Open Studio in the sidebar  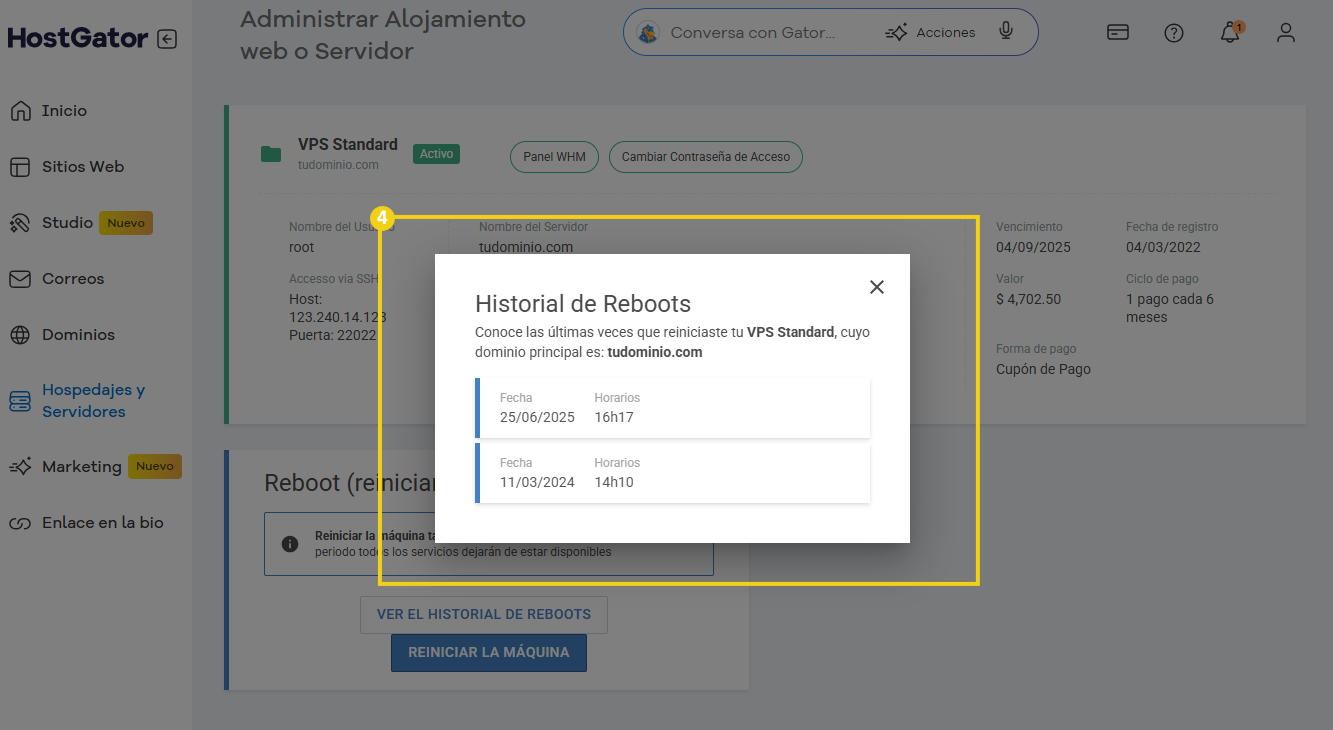[67, 223]
